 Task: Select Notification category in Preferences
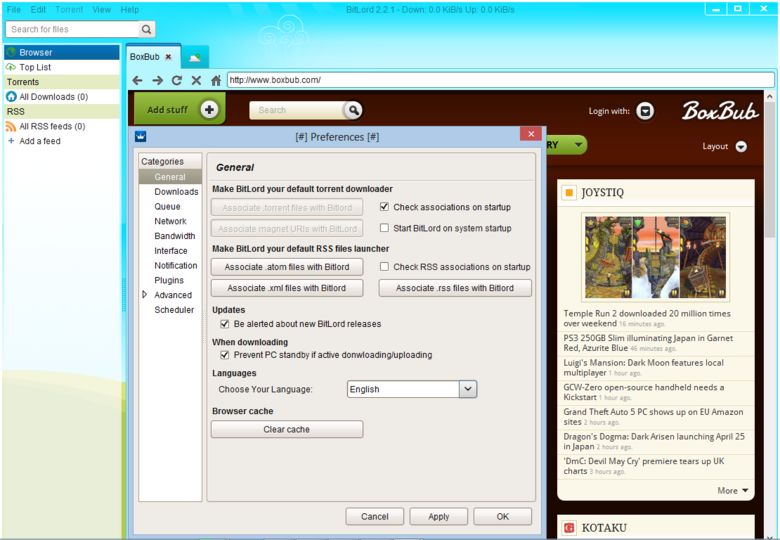(176, 266)
